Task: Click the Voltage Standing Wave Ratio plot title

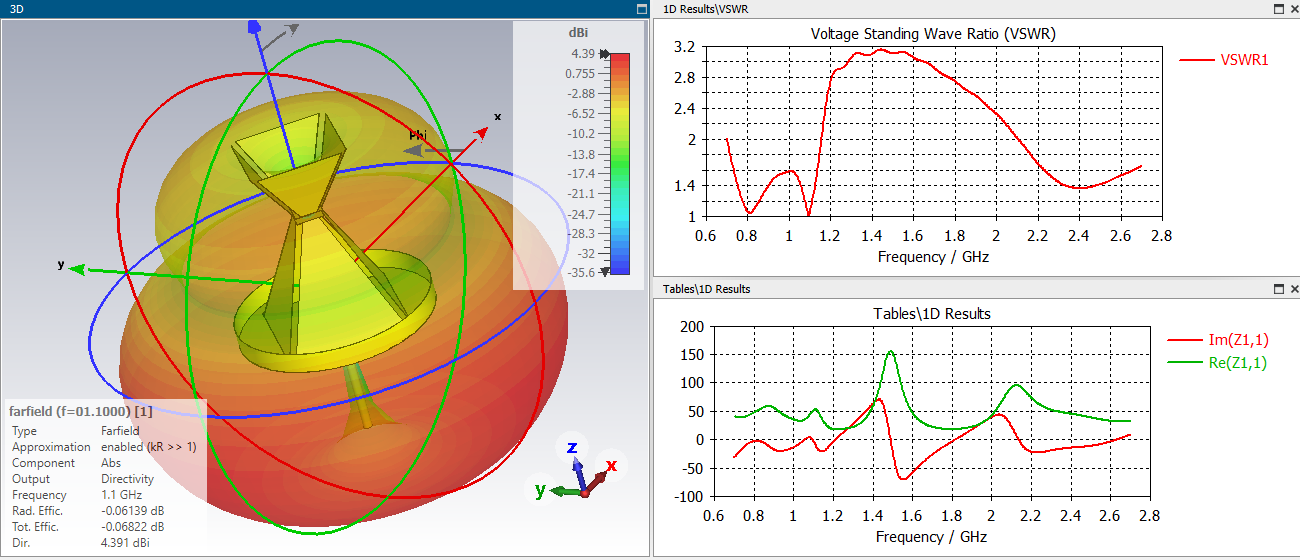Action: click(933, 33)
